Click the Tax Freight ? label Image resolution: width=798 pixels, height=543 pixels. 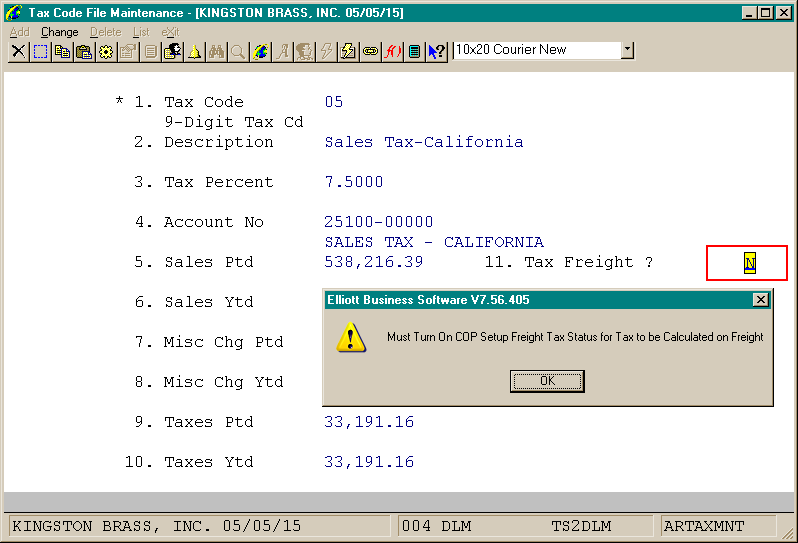(x=589, y=262)
